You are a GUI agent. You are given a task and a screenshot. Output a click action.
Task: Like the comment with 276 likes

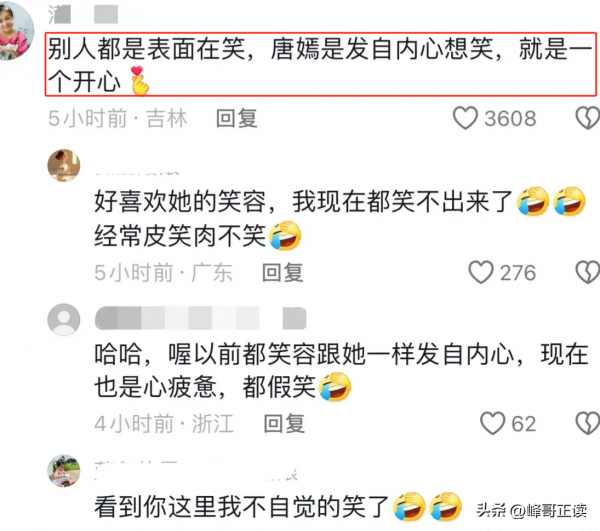pos(481,272)
